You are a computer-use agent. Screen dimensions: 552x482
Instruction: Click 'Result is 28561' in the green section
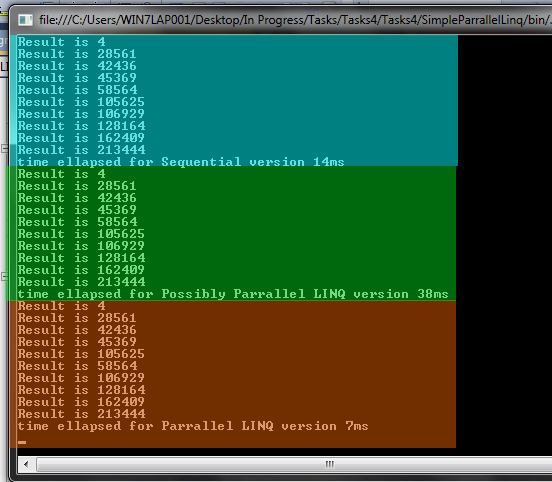pyautogui.click(x=77, y=186)
